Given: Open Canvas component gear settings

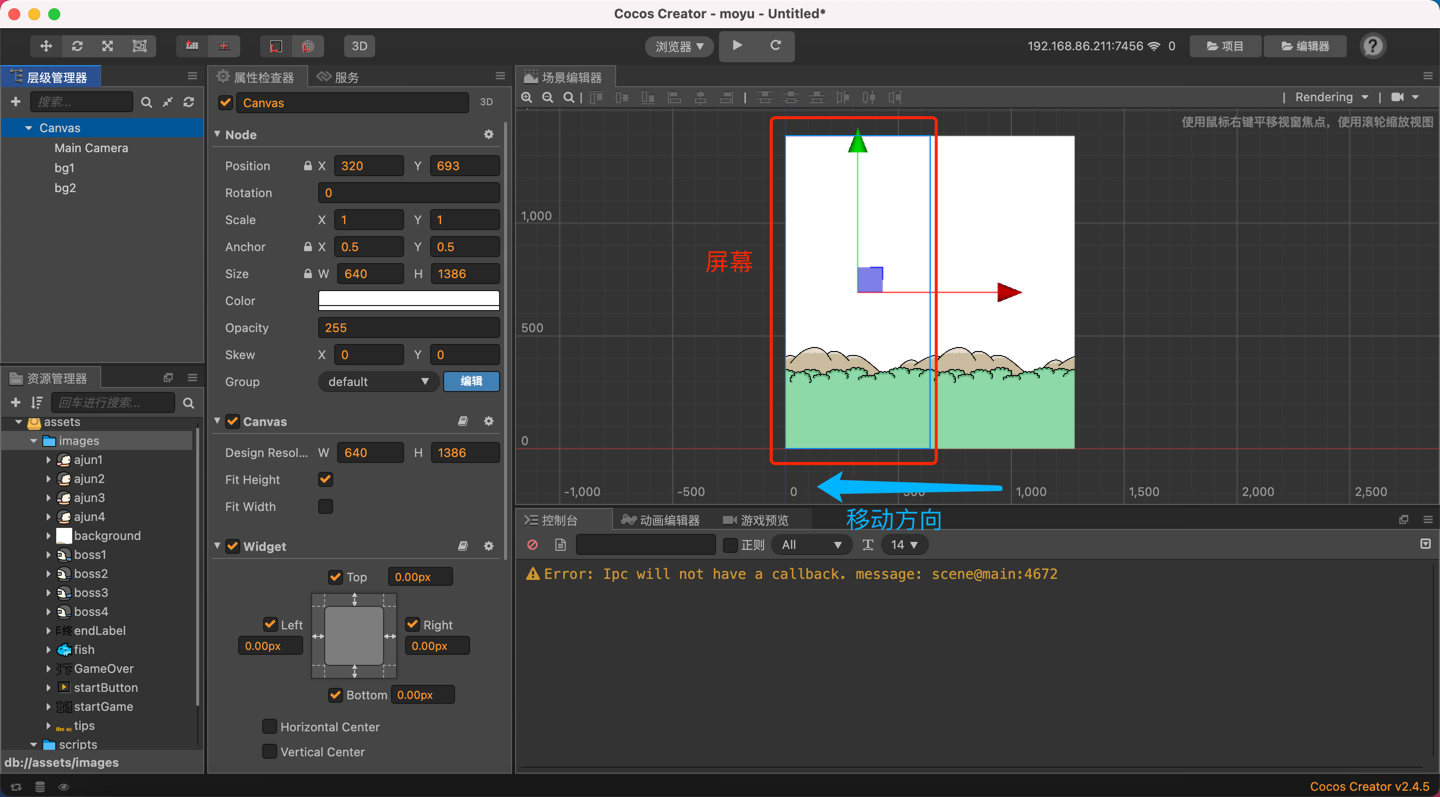Looking at the screenshot, I should 489,421.
